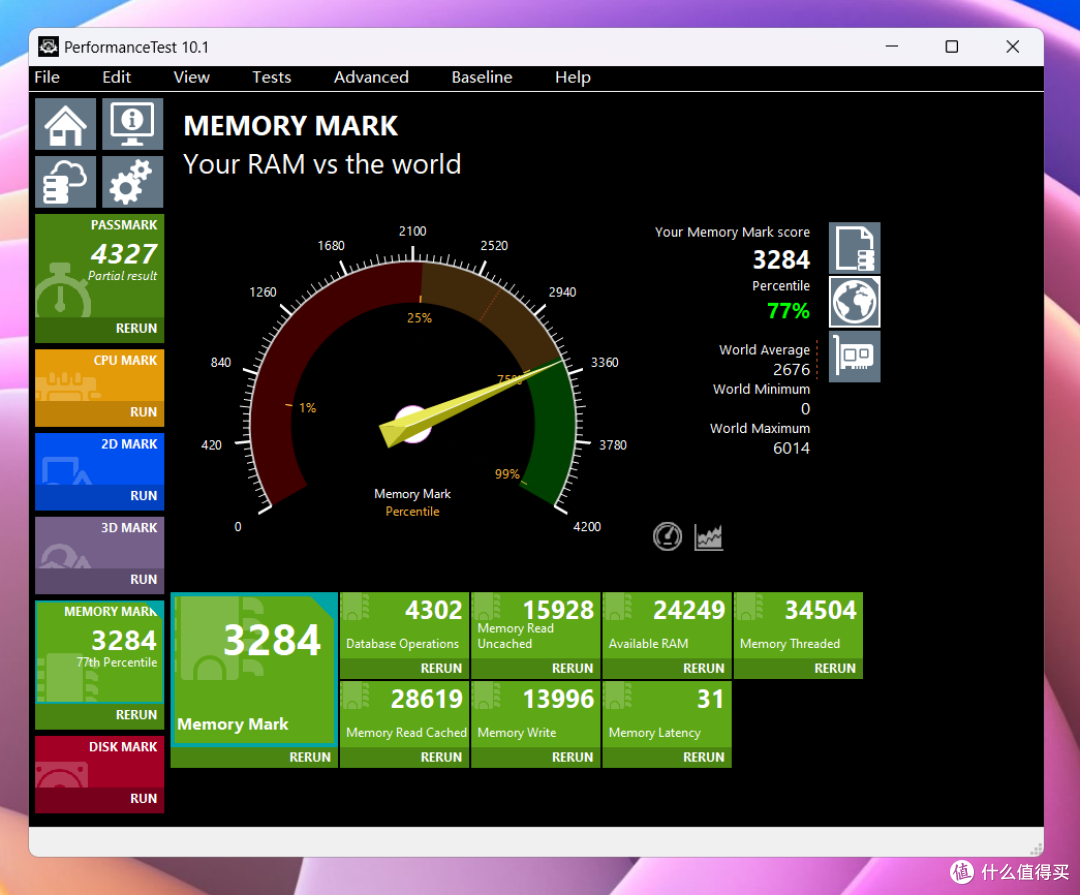Rerun the Memory Read Uncached test

572,668
